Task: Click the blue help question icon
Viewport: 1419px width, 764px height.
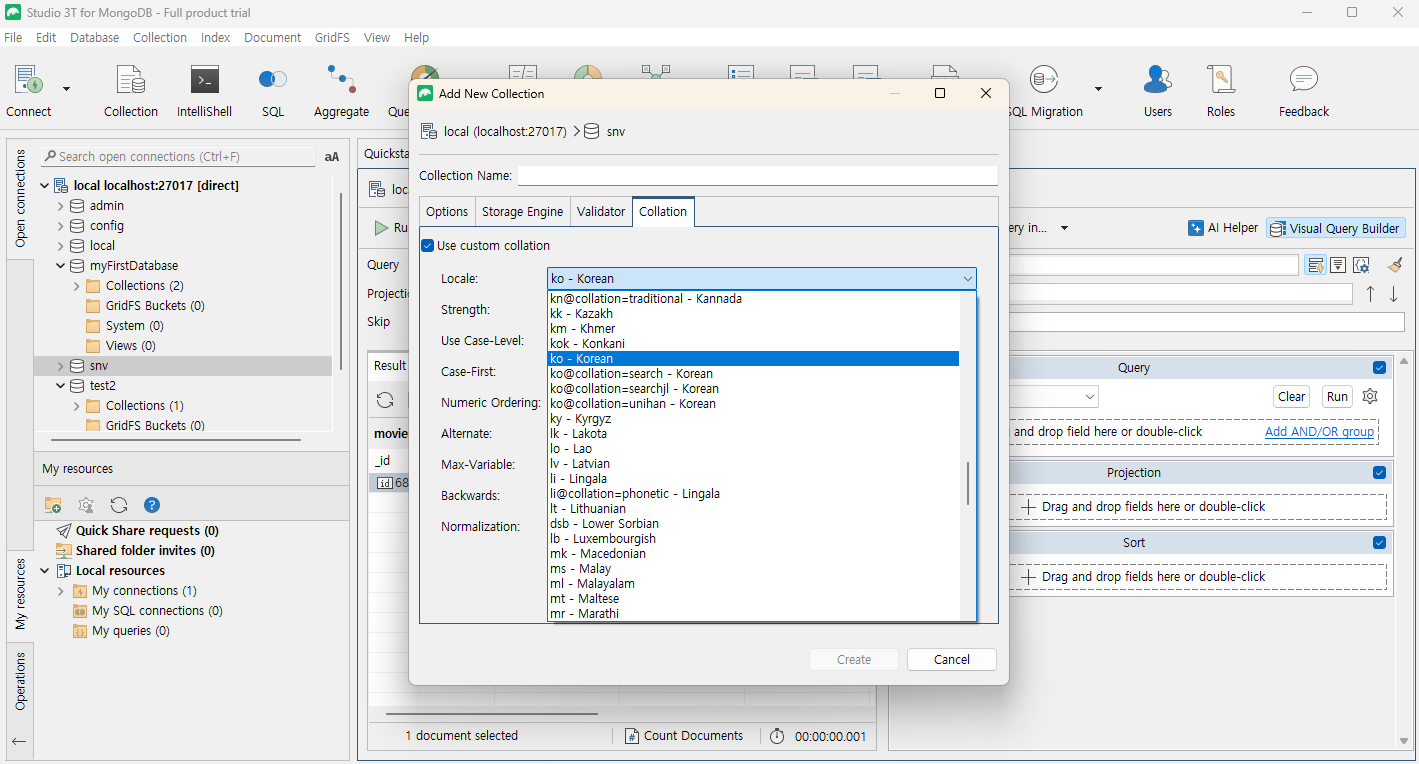Action: [x=152, y=505]
